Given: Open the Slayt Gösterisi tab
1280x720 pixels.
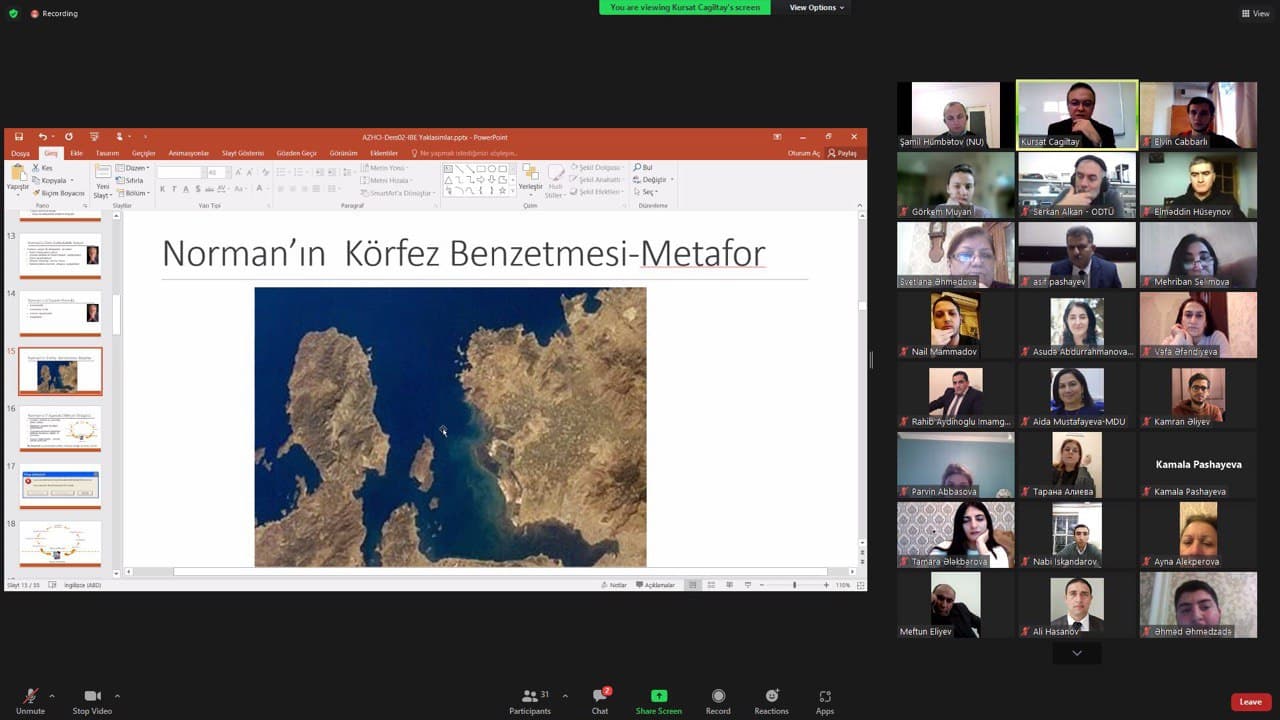Looking at the screenshot, I should 243,153.
